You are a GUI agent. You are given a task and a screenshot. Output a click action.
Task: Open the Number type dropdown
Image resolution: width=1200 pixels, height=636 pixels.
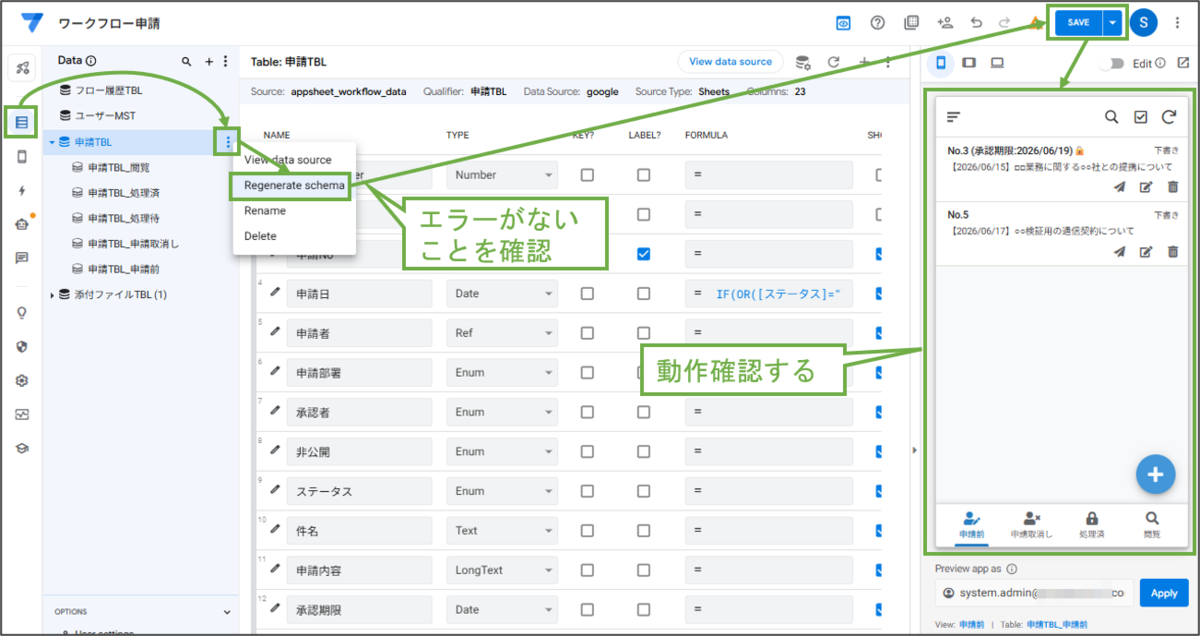pyautogui.click(x=502, y=175)
